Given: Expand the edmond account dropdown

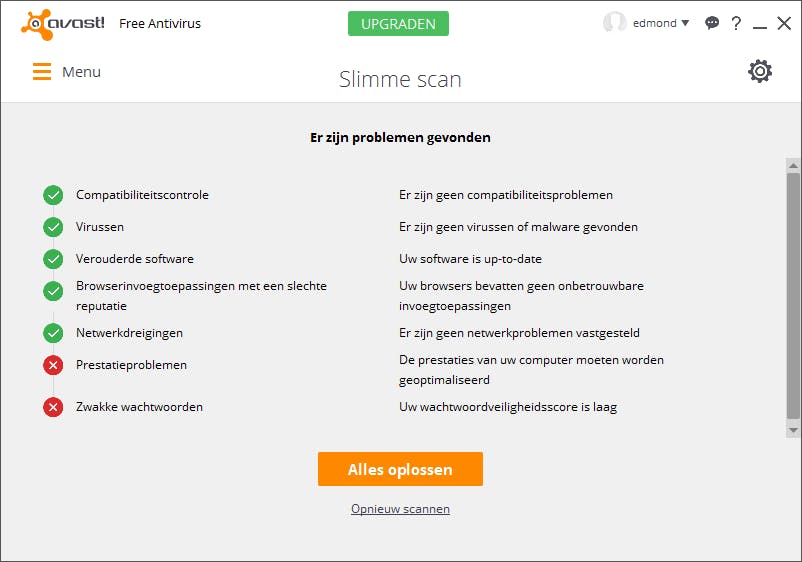Looking at the screenshot, I should point(685,23).
